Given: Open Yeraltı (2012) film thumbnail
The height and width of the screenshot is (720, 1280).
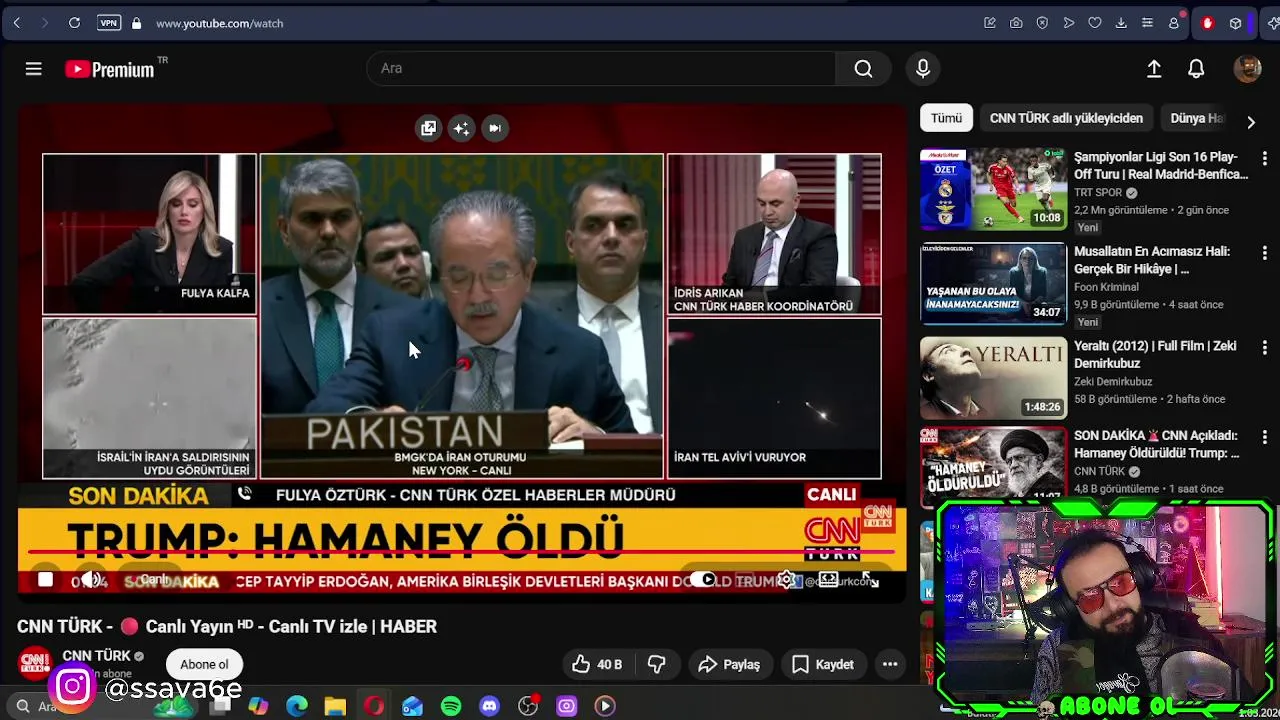Looking at the screenshot, I should [993, 378].
